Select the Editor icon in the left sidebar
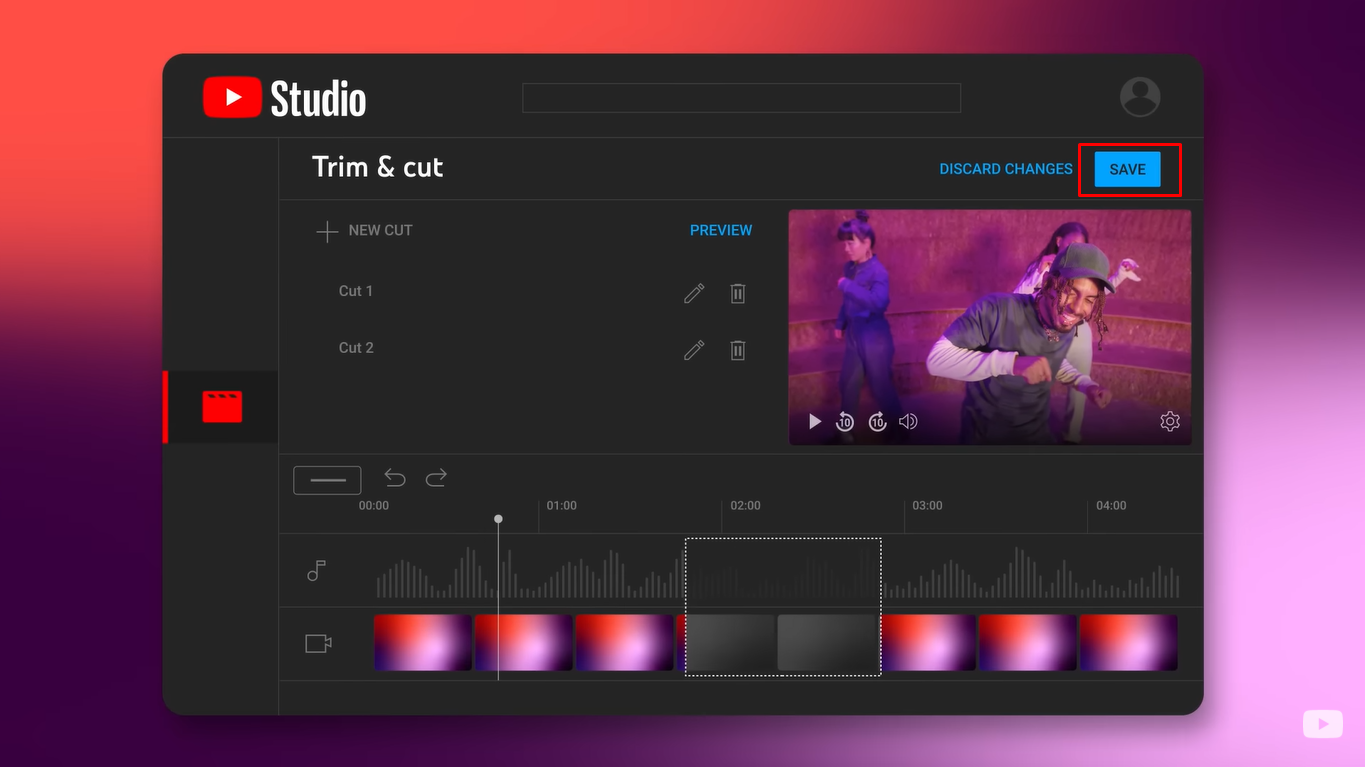The height and width of the screenshot is (767, 1365). (x=220, y=406)
